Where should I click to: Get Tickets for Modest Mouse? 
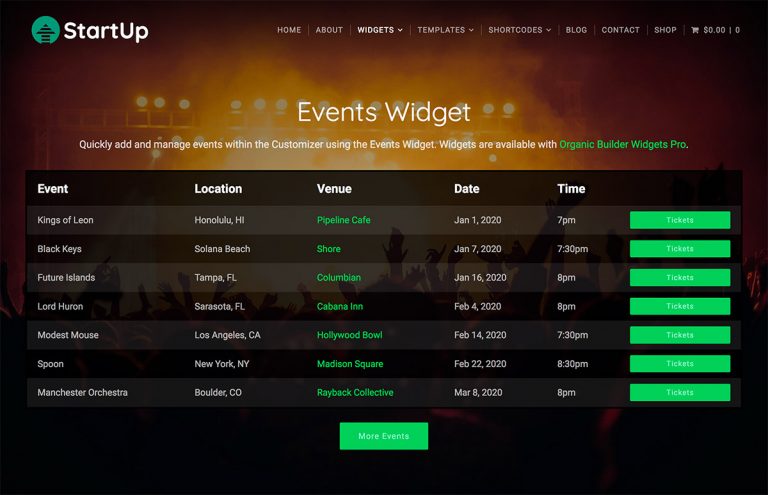tap(680, 335)
